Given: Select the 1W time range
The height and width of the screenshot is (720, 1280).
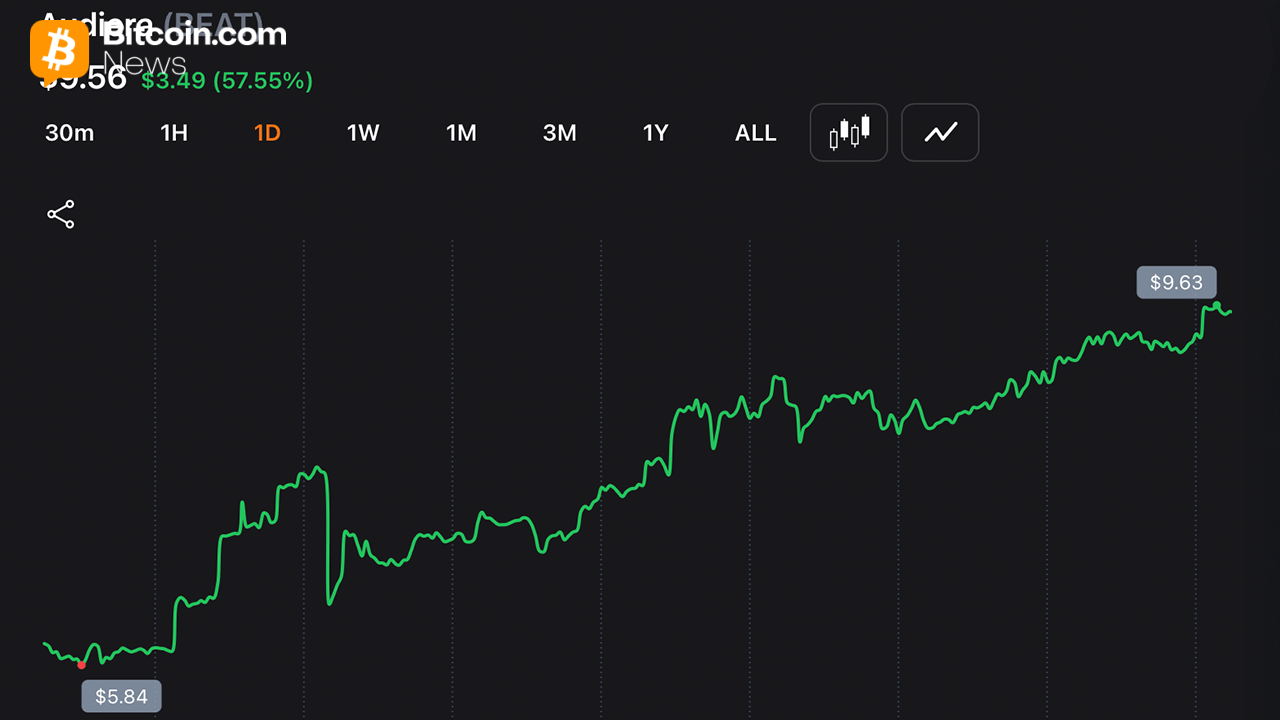Looking at the screenshot, I should tap(363, 133).
